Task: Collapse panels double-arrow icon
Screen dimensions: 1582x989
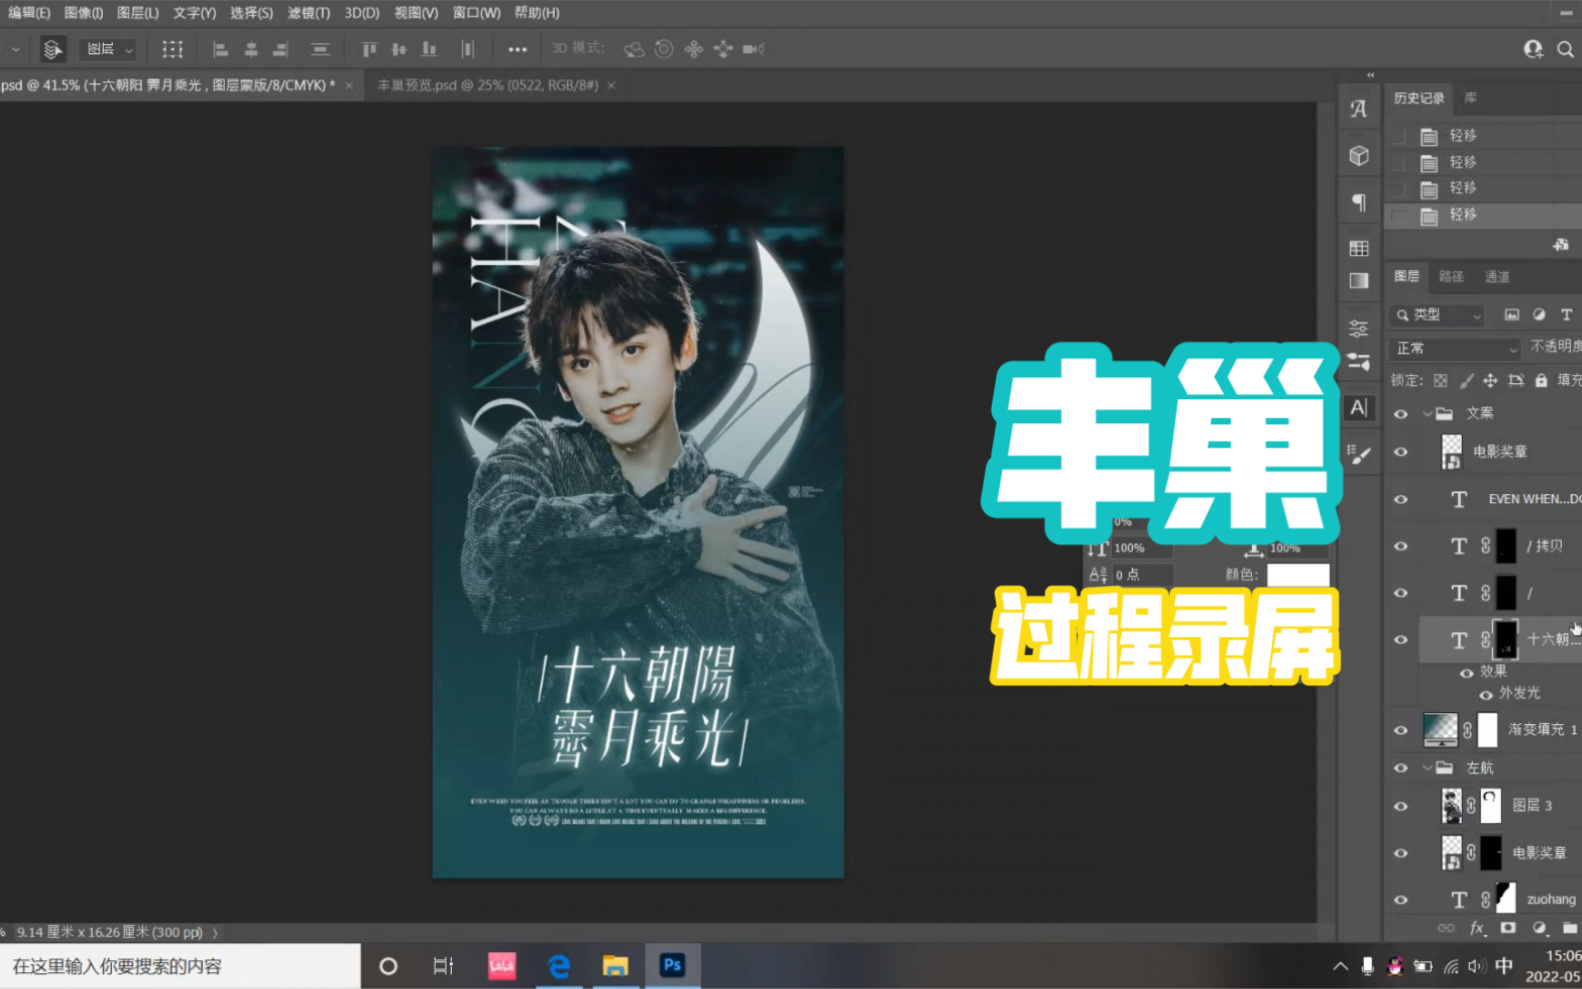Action: 1371,75
